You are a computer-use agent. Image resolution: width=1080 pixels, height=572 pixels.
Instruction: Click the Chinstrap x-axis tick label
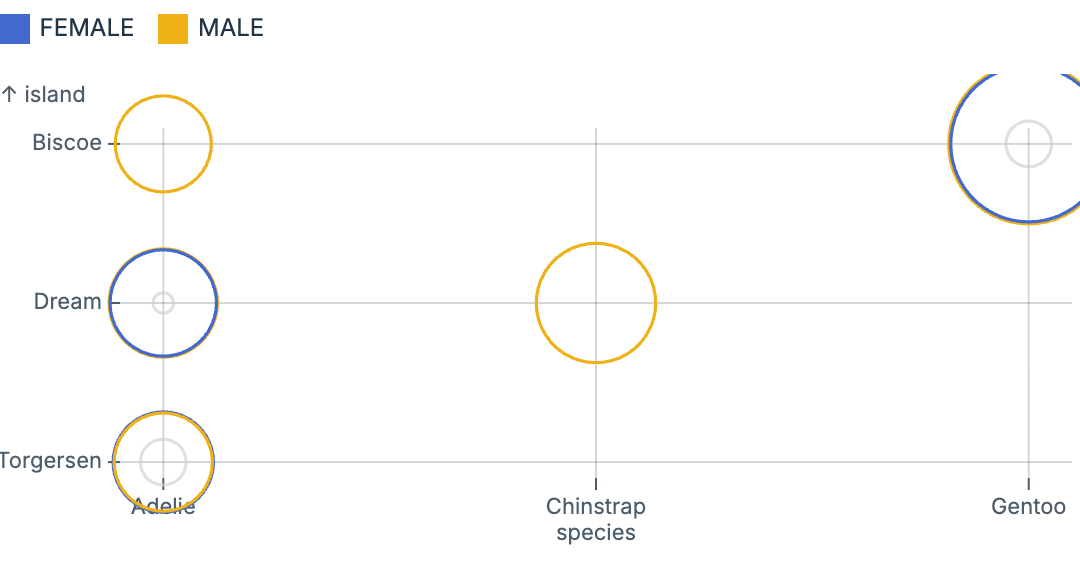[595, 507]
